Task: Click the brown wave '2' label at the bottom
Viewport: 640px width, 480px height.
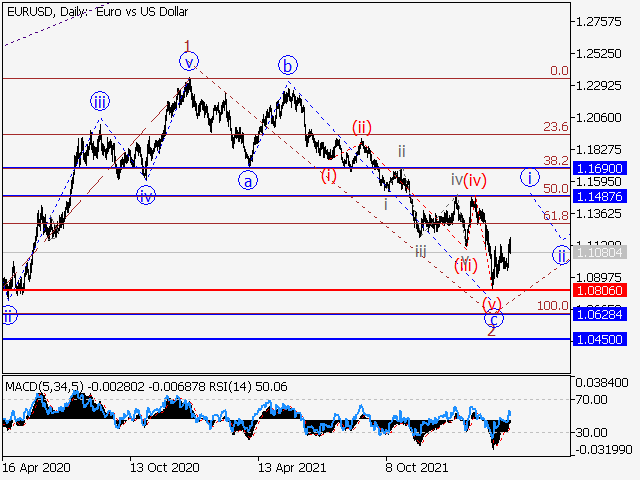Action: point(491,331)
